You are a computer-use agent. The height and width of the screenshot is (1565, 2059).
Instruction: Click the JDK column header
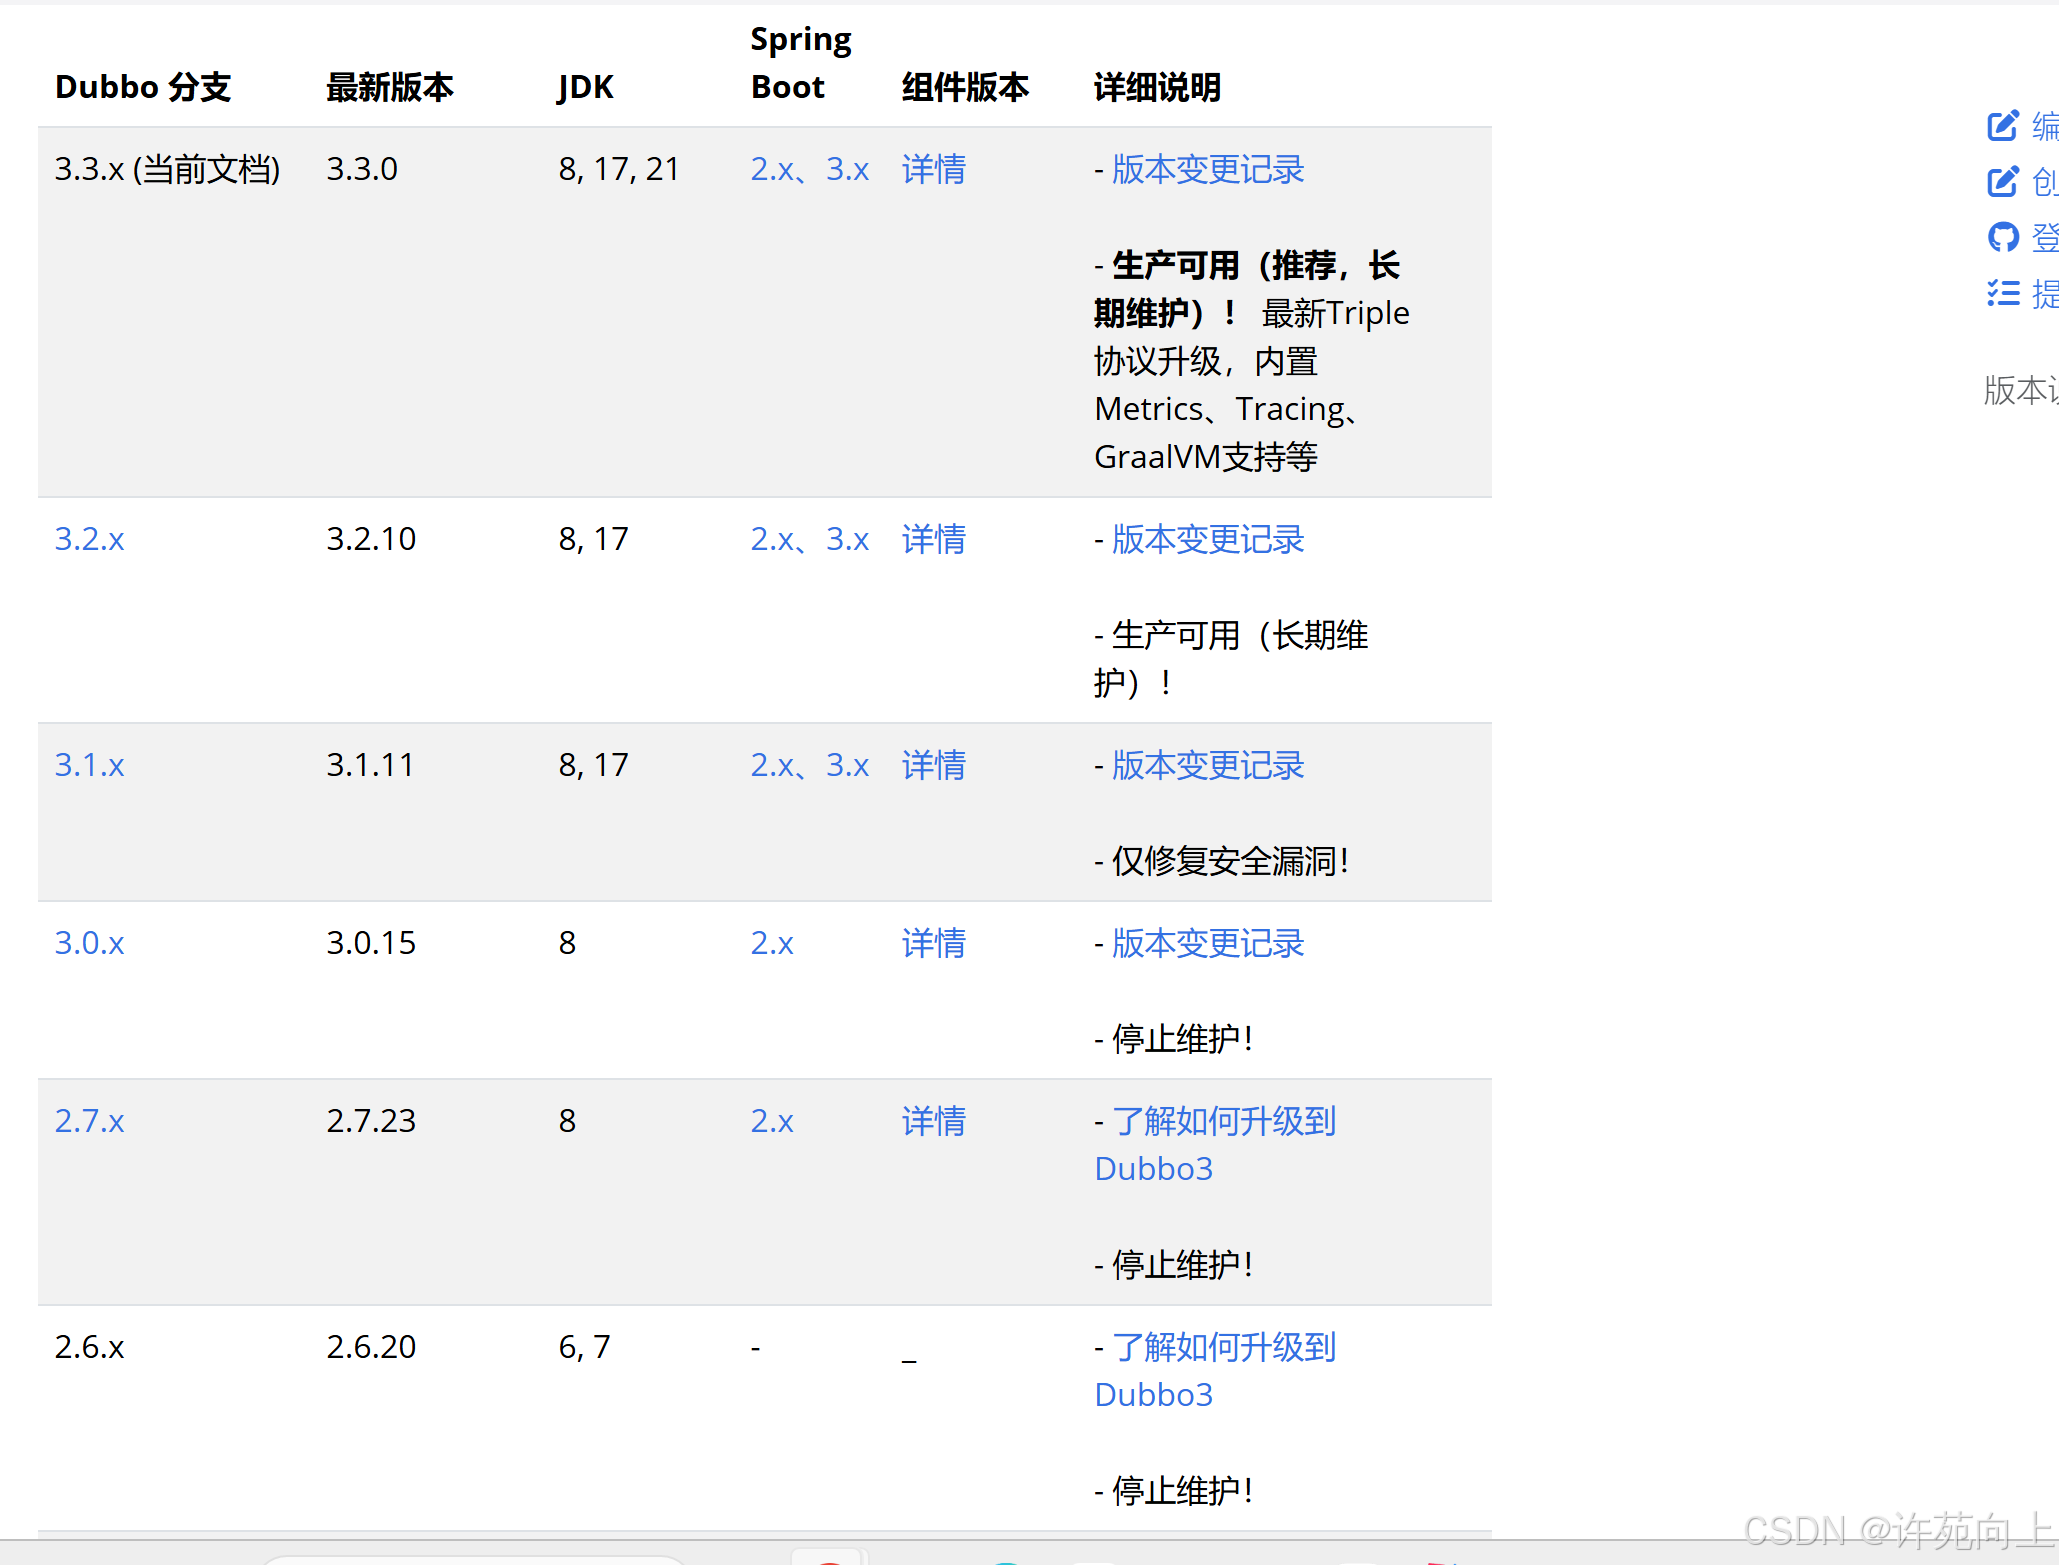coord(586,87)
